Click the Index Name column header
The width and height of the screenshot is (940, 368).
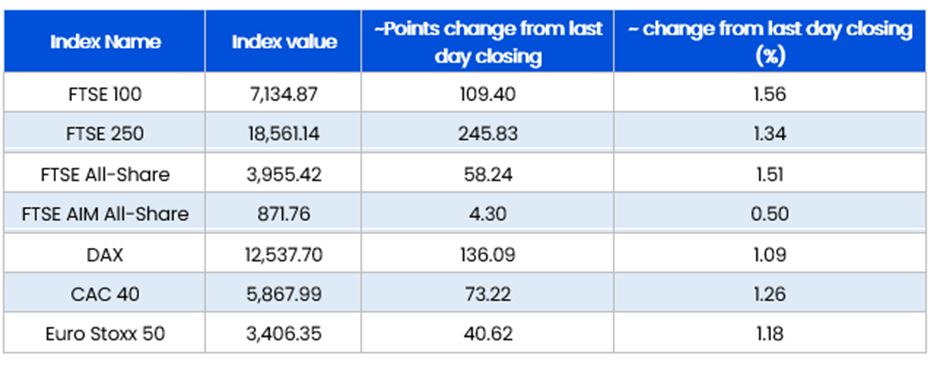(105, 42)
